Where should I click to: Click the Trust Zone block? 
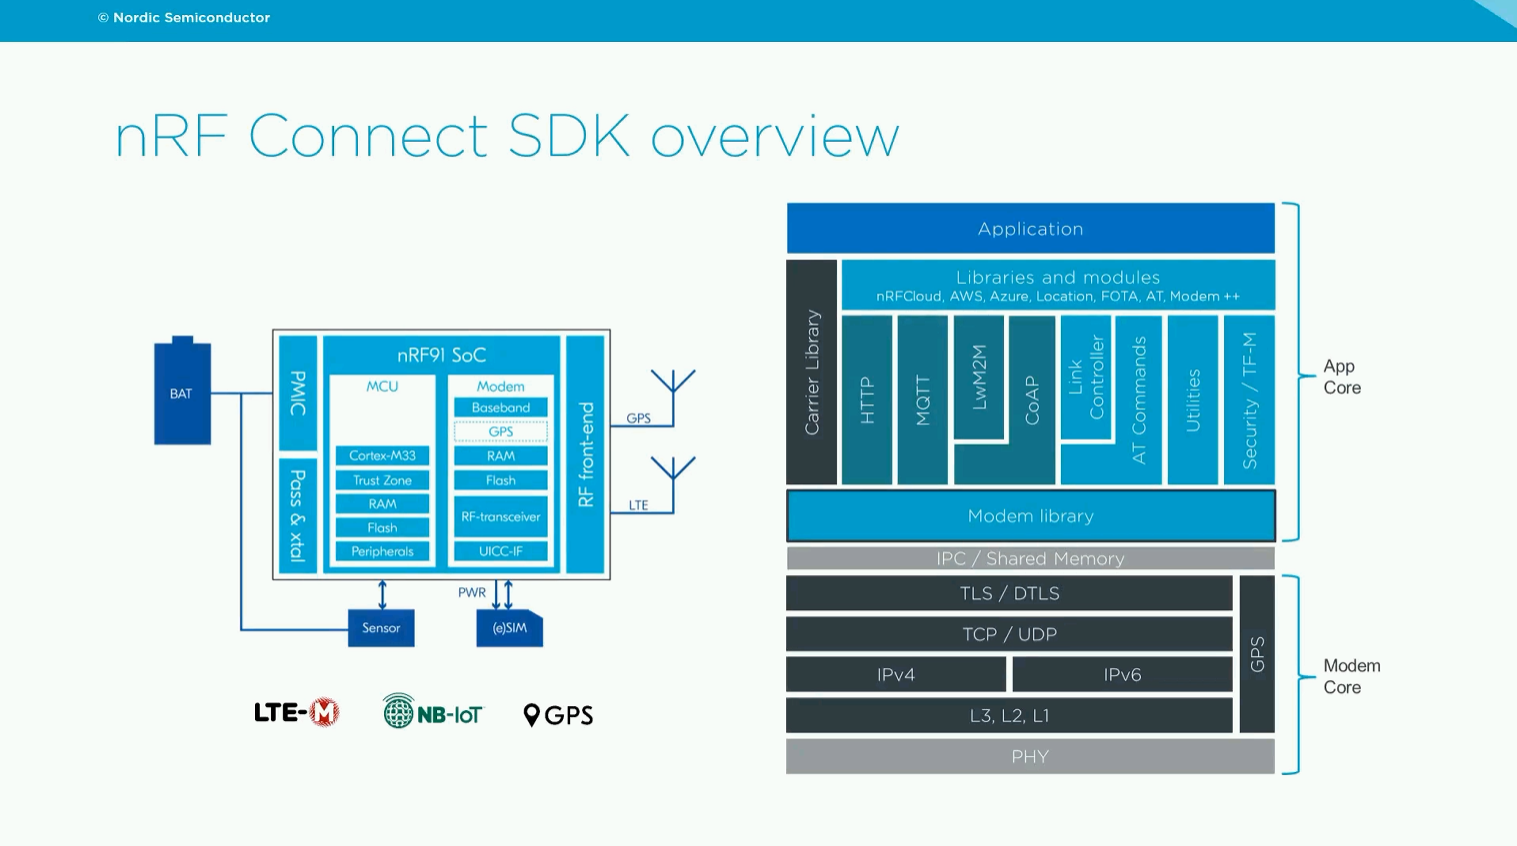tap(382, 480)
